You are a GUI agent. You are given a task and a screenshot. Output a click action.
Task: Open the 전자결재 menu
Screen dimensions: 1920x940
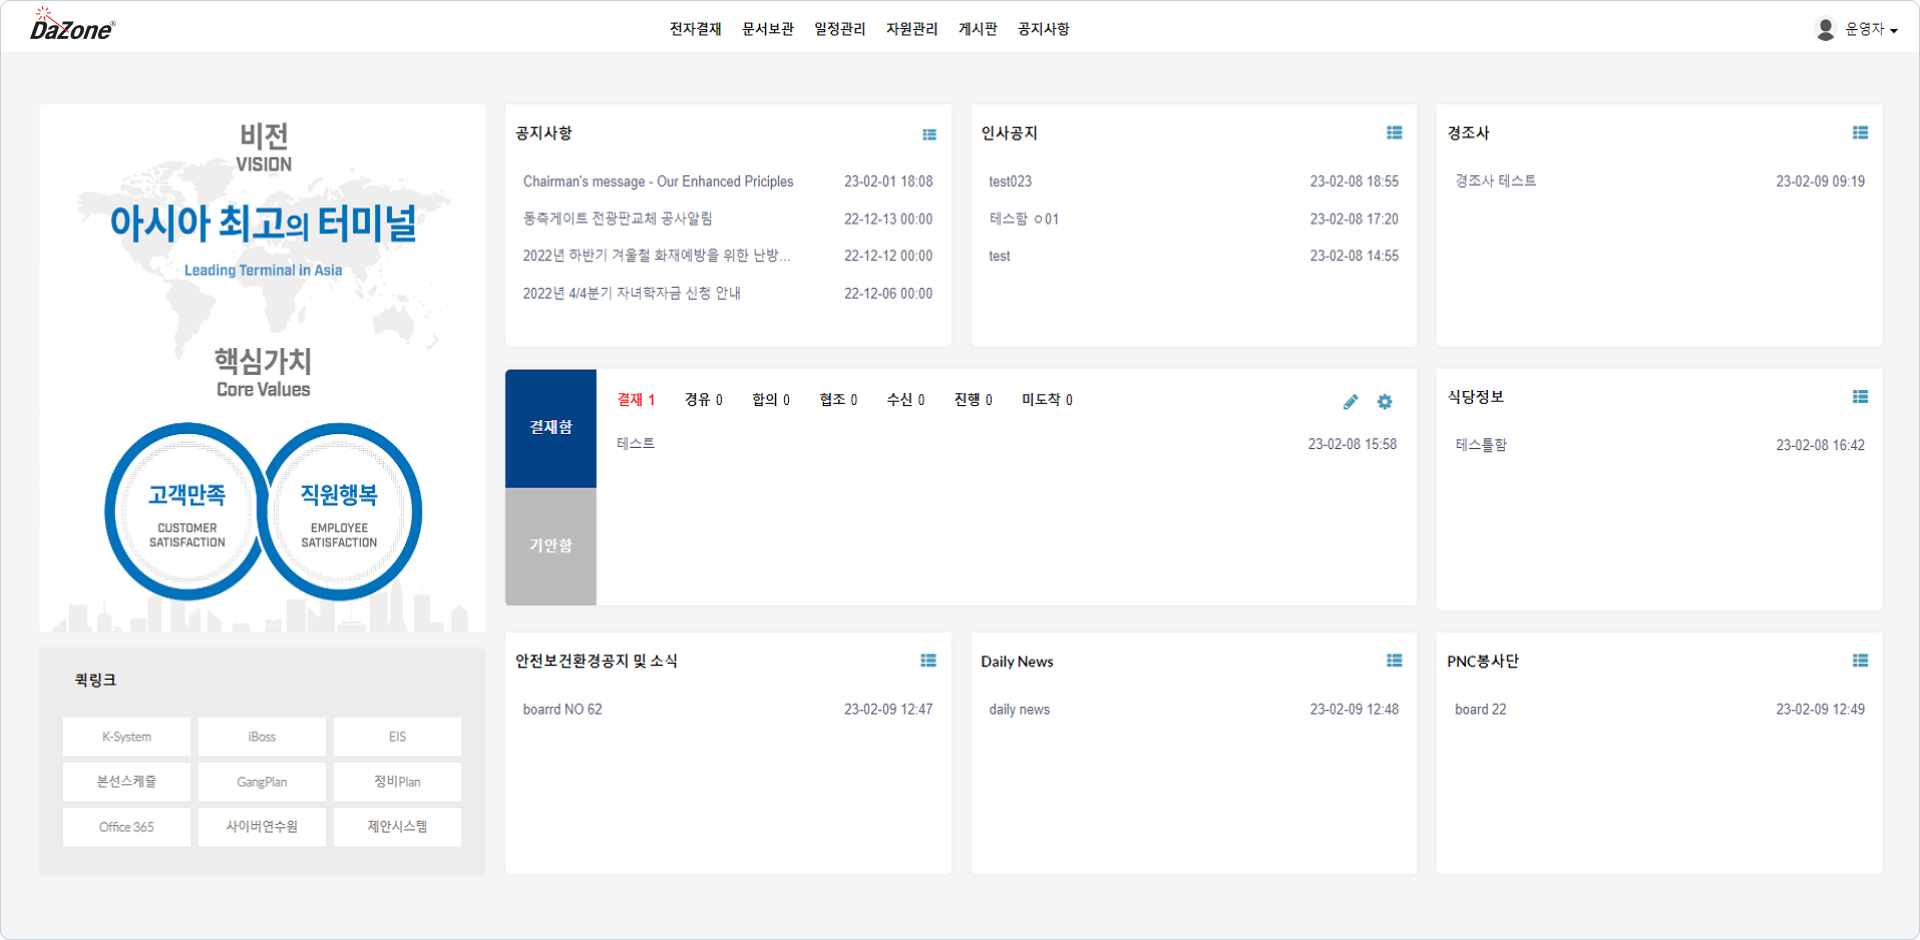pos(695,30)
